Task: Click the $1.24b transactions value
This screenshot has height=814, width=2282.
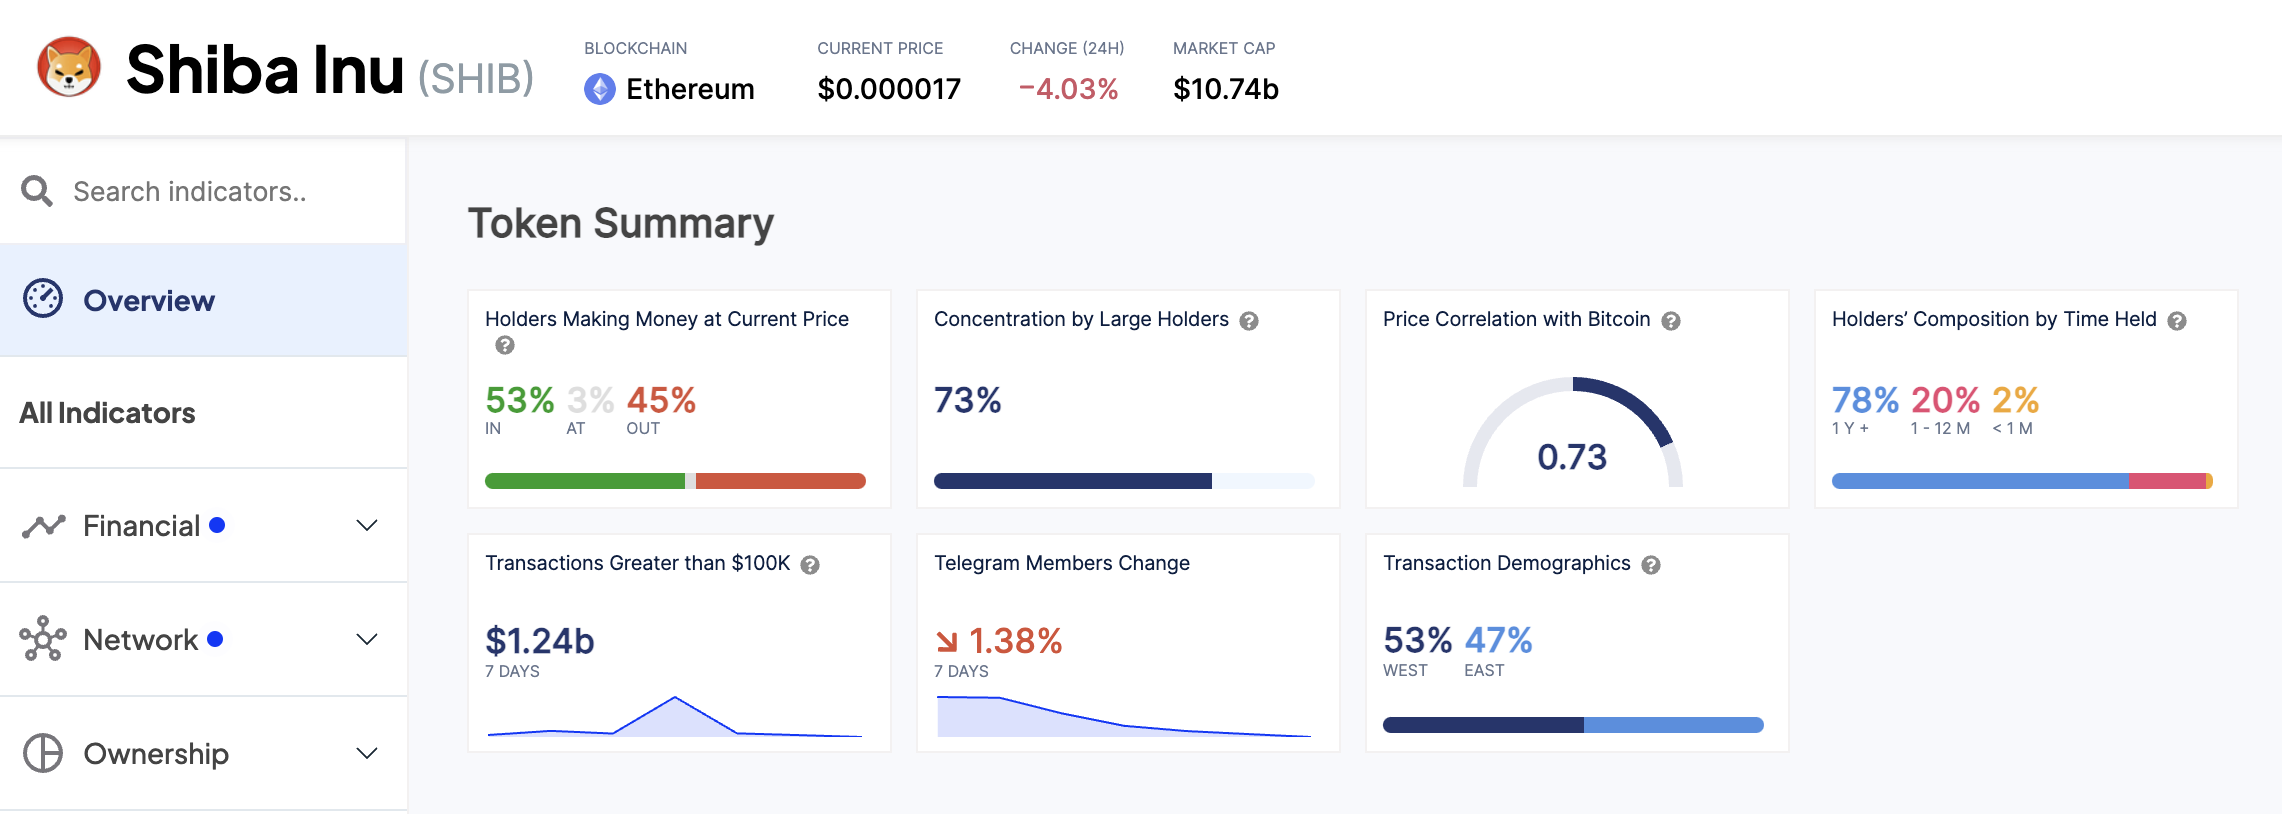Action: point(539,640)
